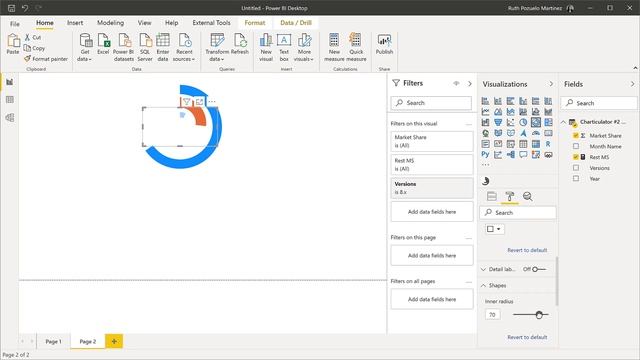Adjust the Inner radius slider
This screenshot has width=640, height=360.
[539, 315]
